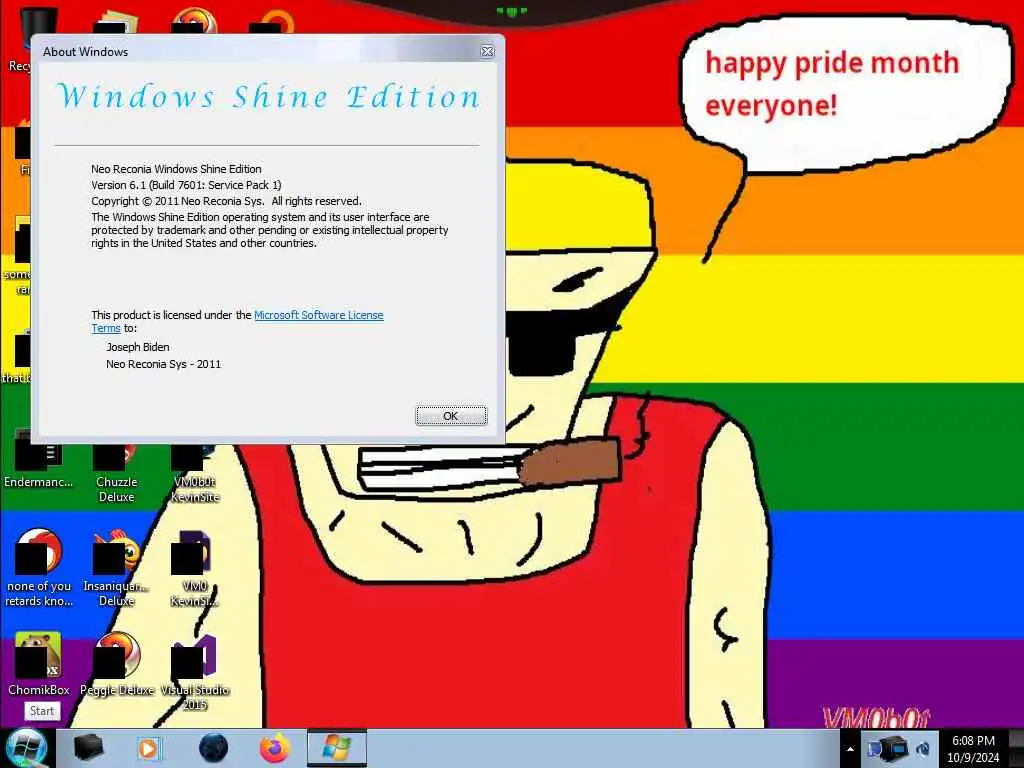This screenshot has width=1024, height=768.
Task: Select the VM0b0t KevinSite desktop icon
Action: 195,472
